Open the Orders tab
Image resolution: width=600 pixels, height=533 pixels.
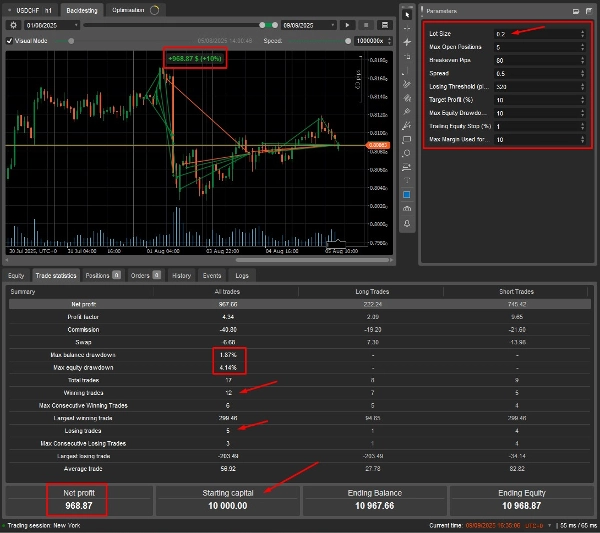145,275
